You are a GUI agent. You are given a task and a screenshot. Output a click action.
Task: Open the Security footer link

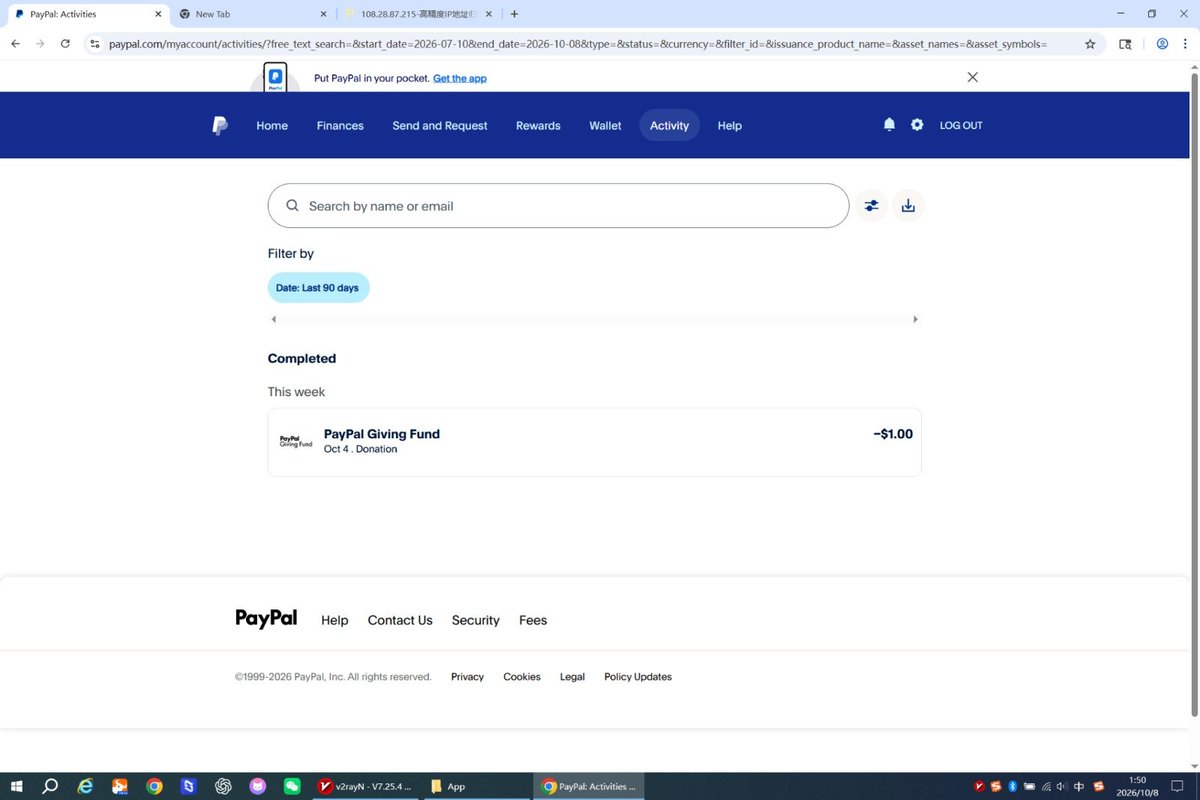475,620
